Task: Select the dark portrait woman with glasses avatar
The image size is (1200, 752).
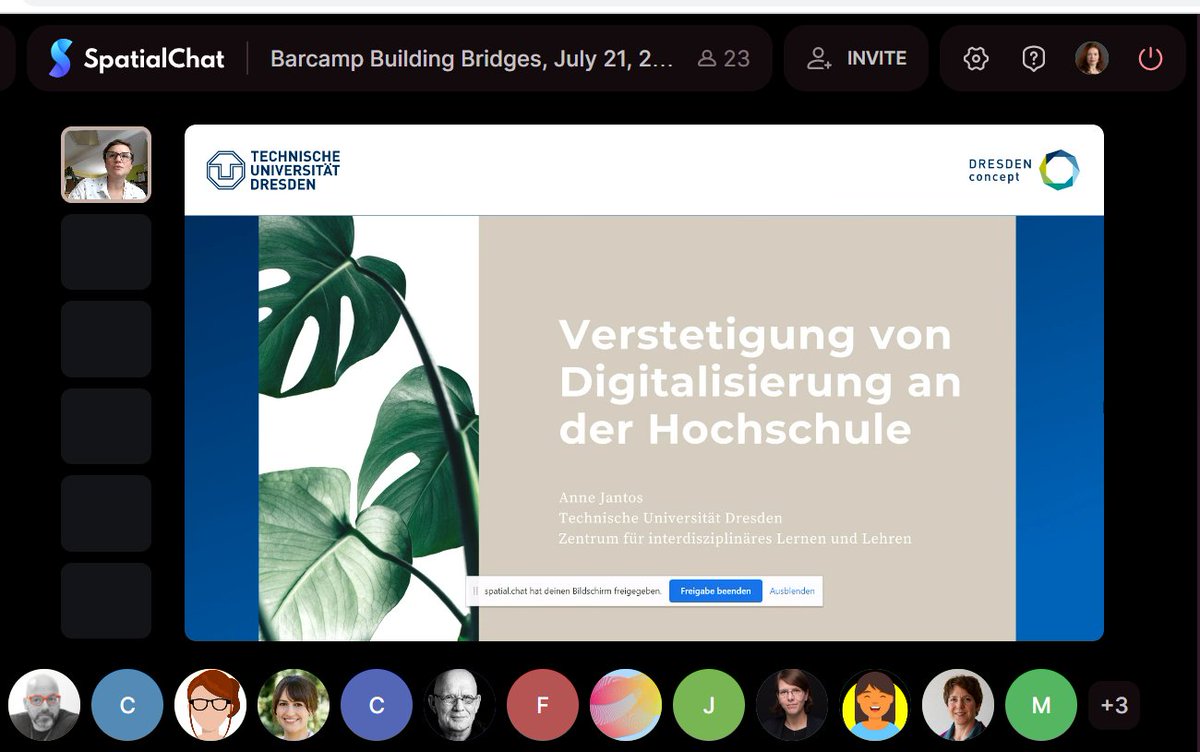Action: click(x=791, y=705)
